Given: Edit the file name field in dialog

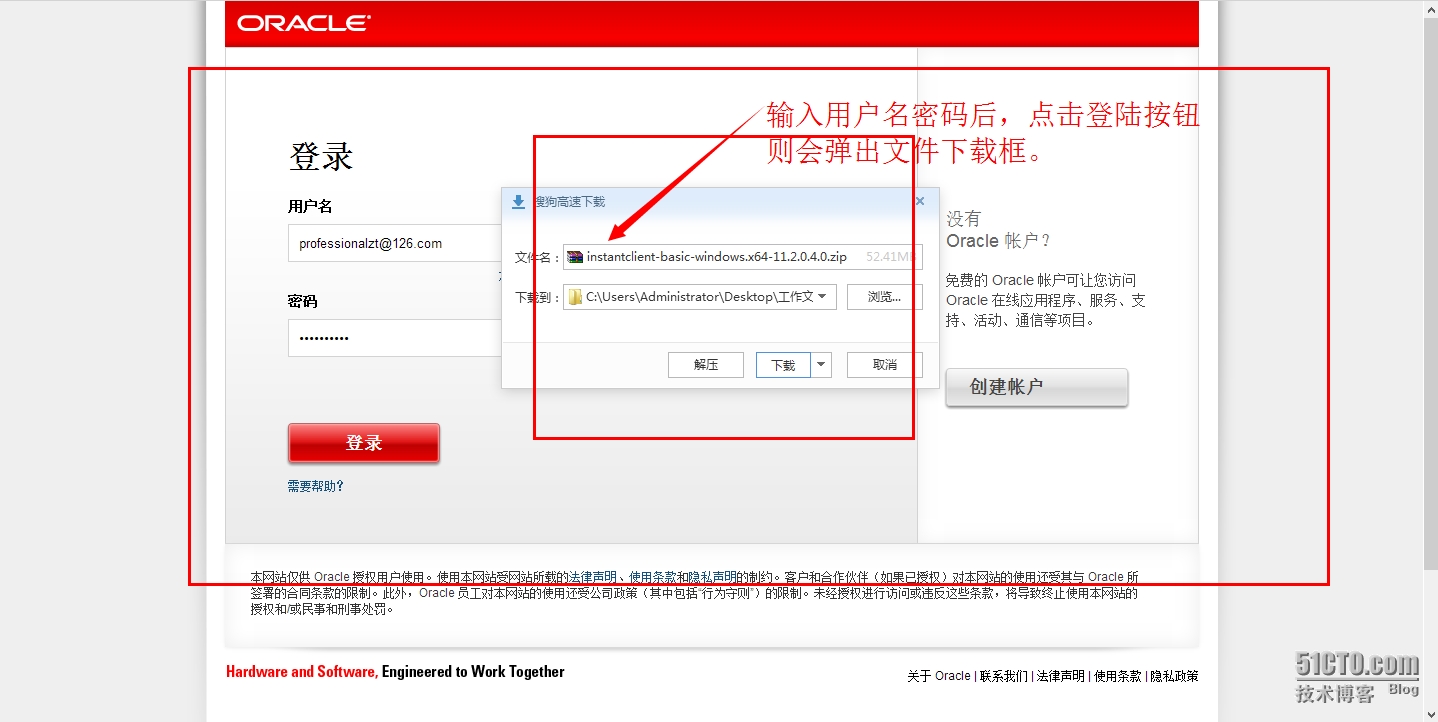Looking at the screenshot, I should (x=742, y=257).
